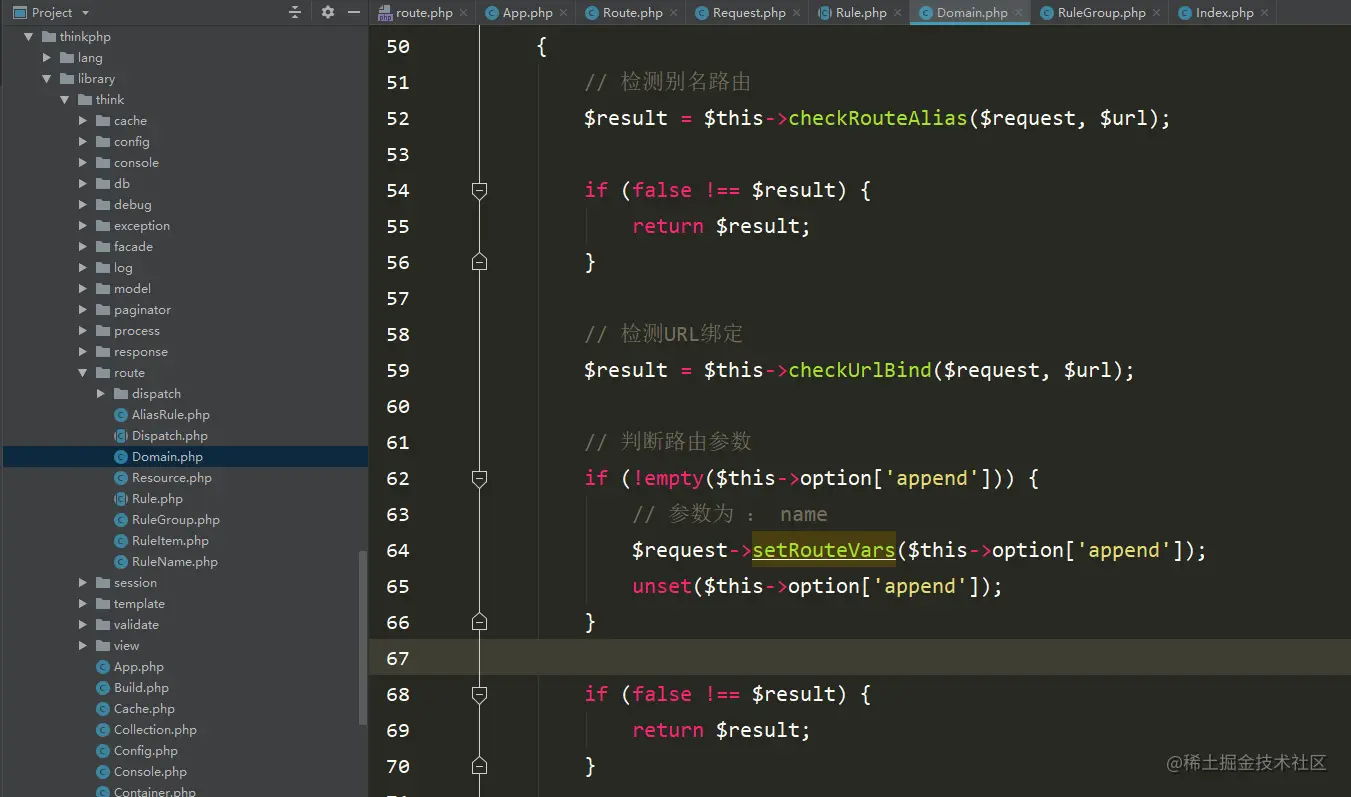Click the db folder icon
The image size is (1351, 797).
(x=103, y=184)
